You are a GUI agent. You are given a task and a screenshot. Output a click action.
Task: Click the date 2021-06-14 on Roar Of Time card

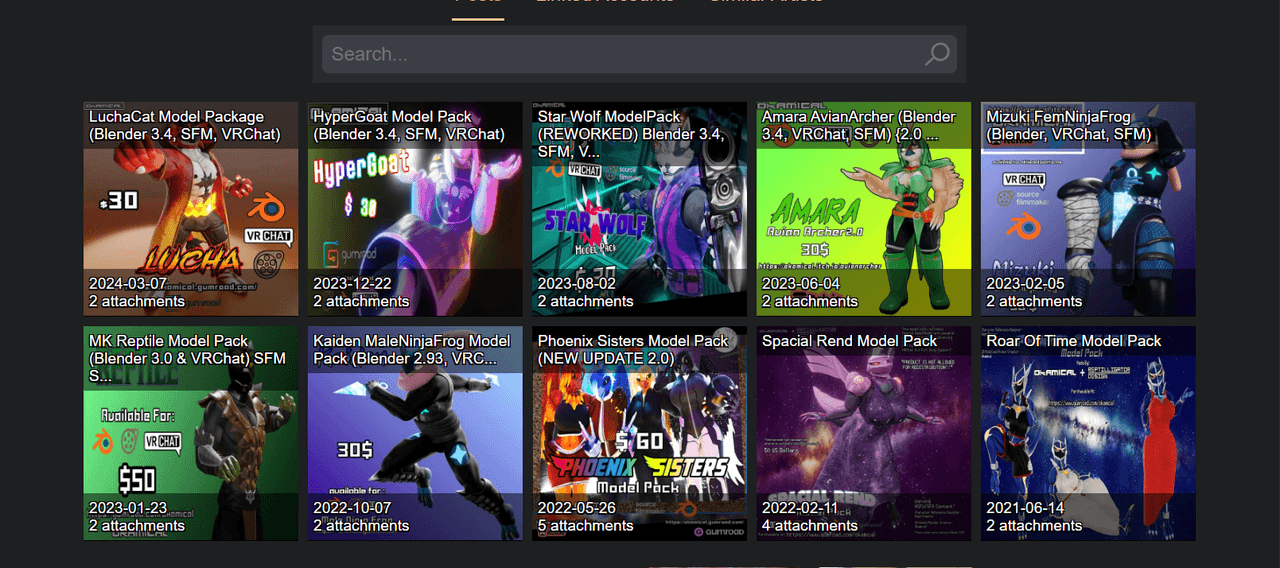click(x=1025, y=508)
